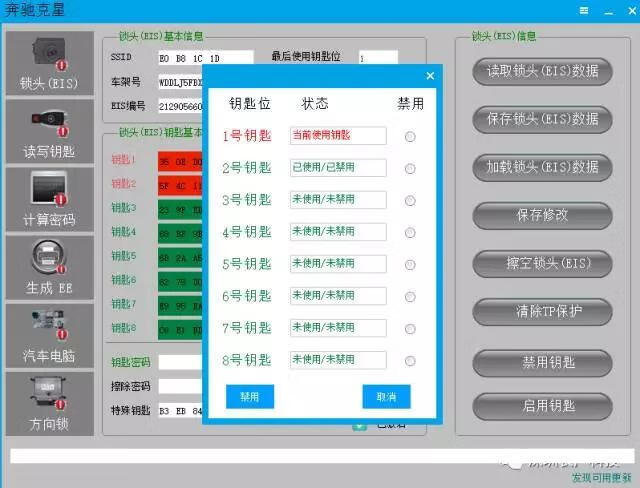Click 加载锁头(EIS)数据 button
640x488 pixels.
pos(542,167)
